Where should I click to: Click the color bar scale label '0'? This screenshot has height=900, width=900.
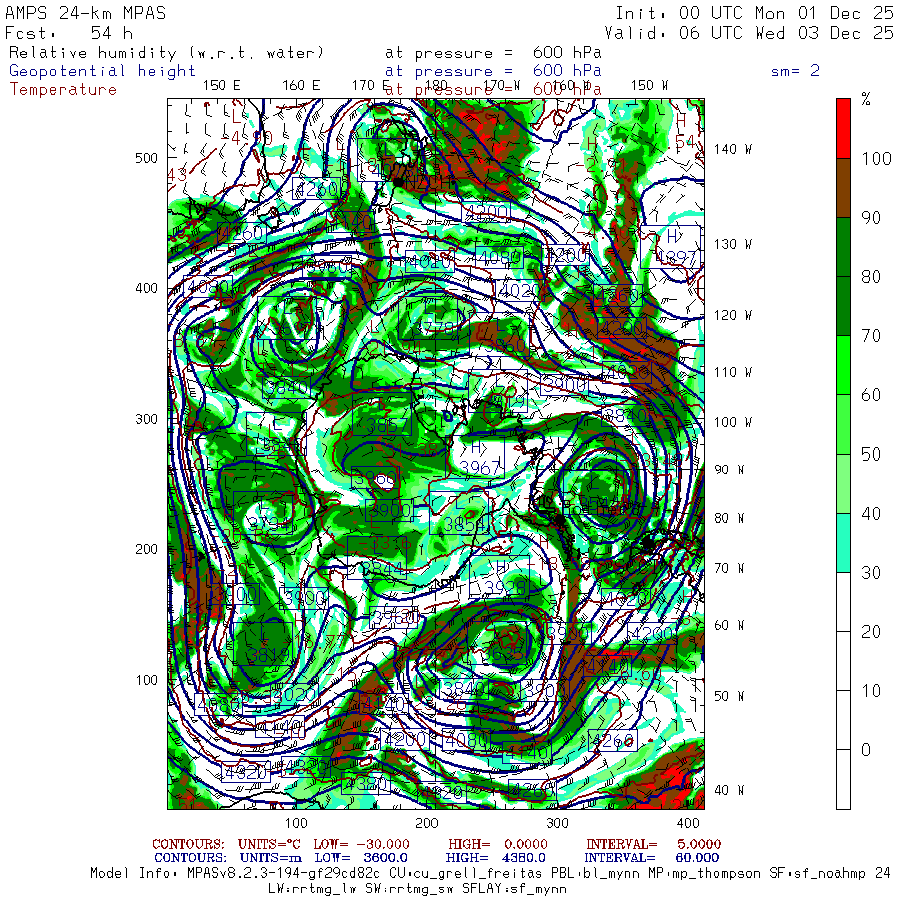[x=866, y=750]
